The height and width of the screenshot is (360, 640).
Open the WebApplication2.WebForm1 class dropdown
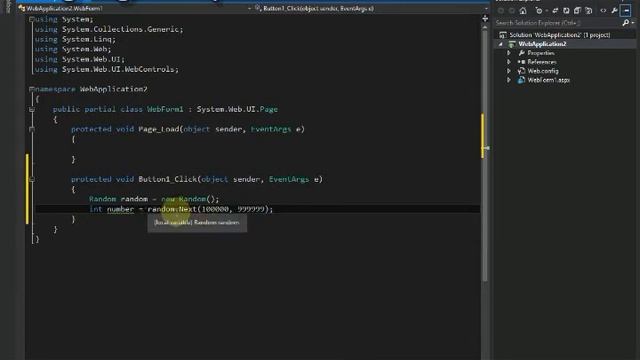coord(249,8)
